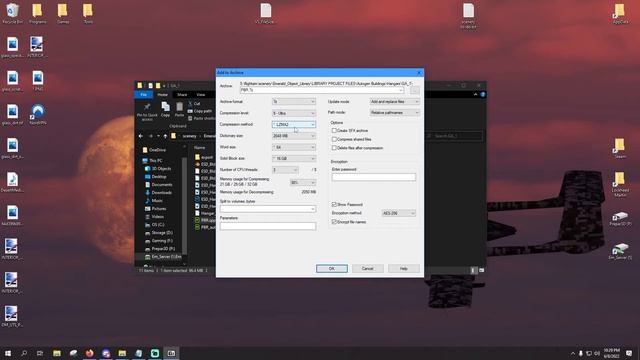Screen dimensions: 640x360
Task: Open Steam folder on desktop
Action: tap(620, 148)
